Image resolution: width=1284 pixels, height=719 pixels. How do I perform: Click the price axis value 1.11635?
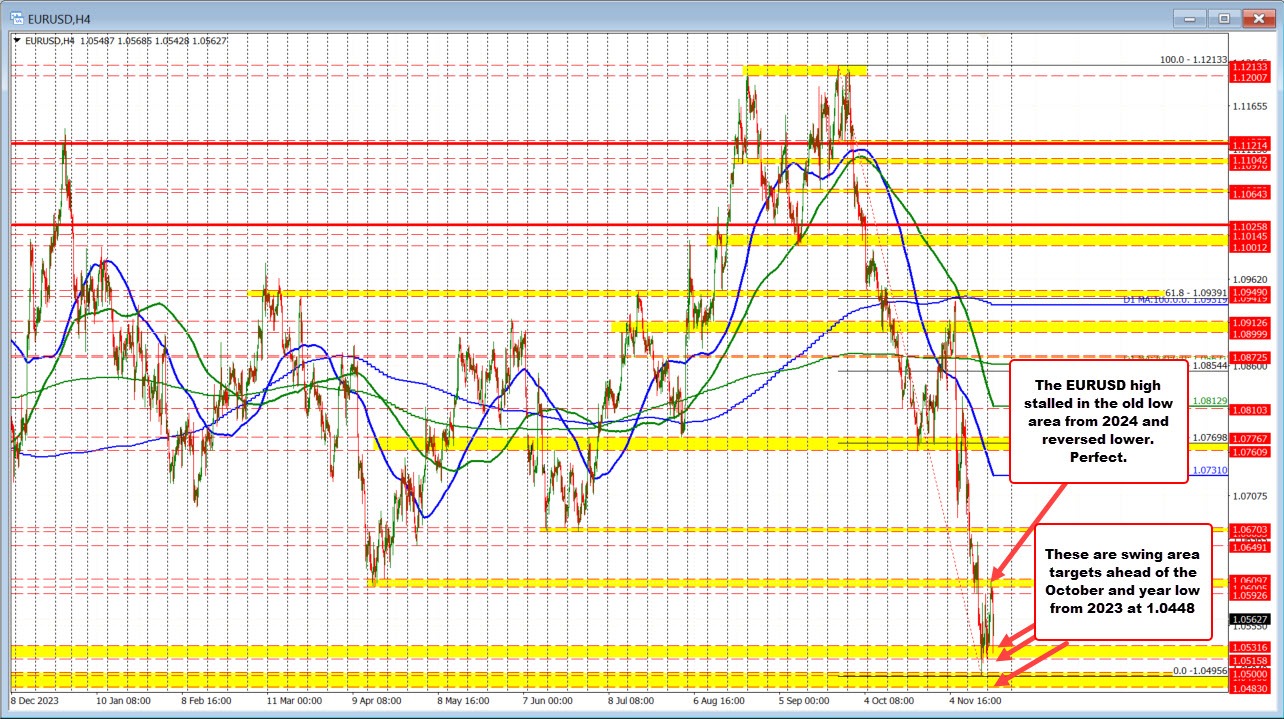coord(1250,105)
